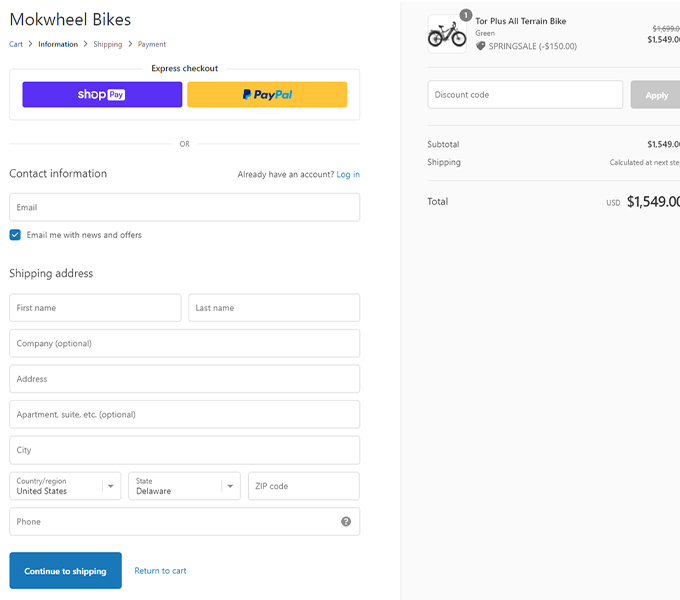This screenshot has height=600, width=680.
Task: Focus the Email input field
Action: (185, 207)
